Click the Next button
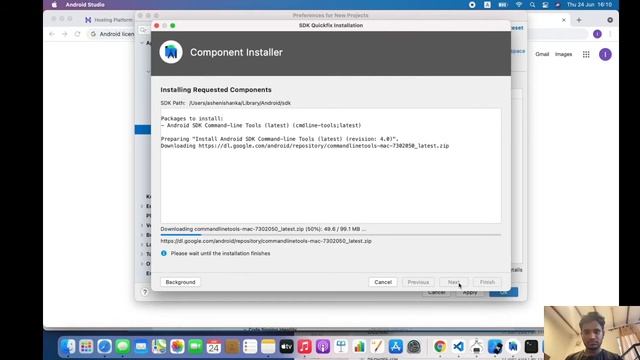 pos(453,282)
